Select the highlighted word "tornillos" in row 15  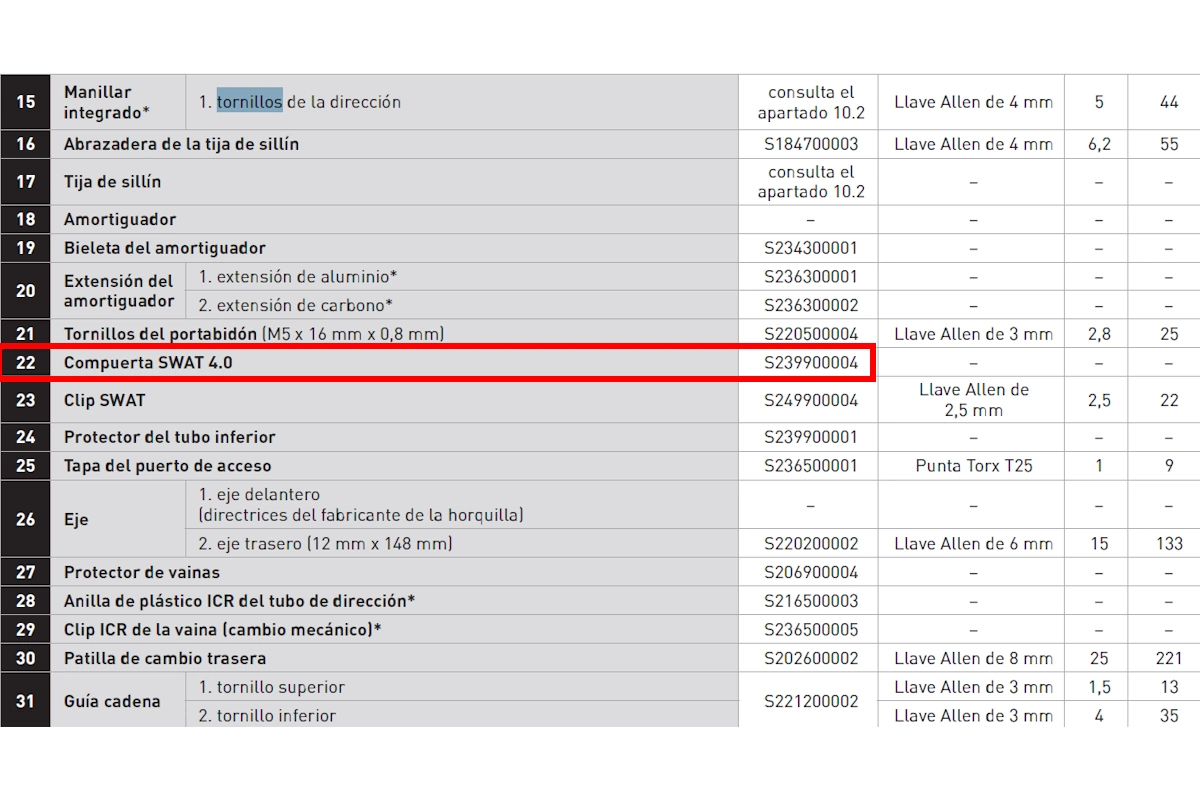pyautogui.click(x=250, y=102)
